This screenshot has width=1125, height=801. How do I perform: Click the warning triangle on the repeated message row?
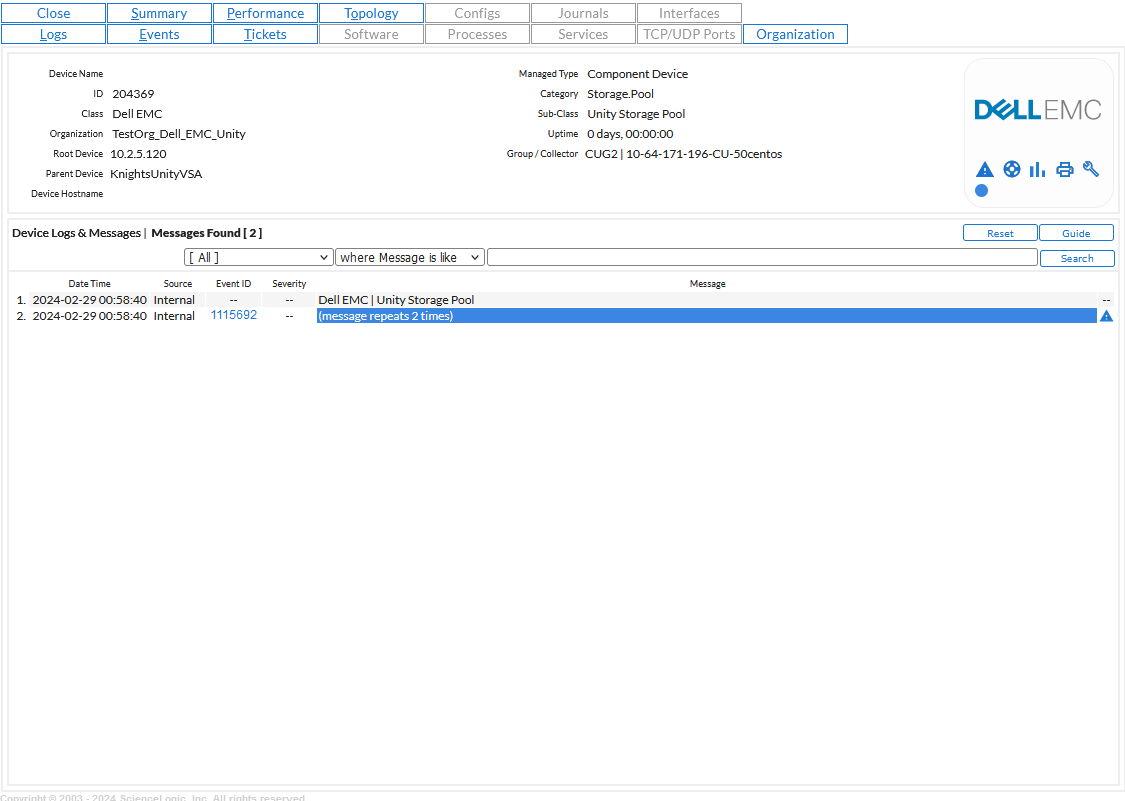point(1106,315)
